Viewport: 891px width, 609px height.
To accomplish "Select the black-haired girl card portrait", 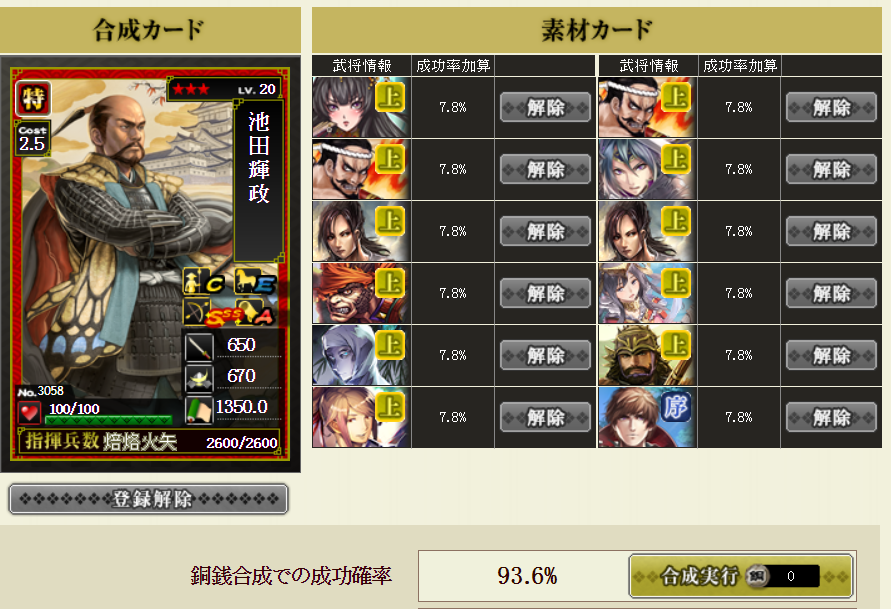I will point(361,107).
